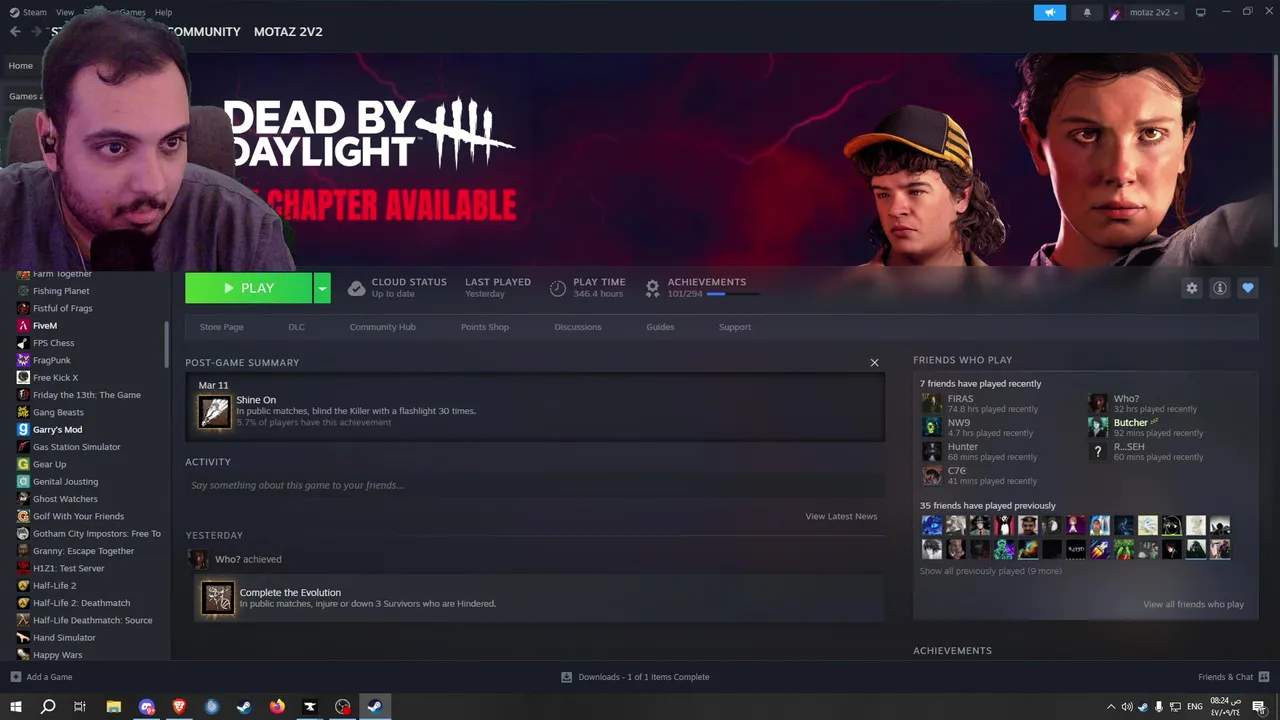This screenshot has height=720, width=1280.
Task: Open the Store Page tab
Action: tap(221, 327)
